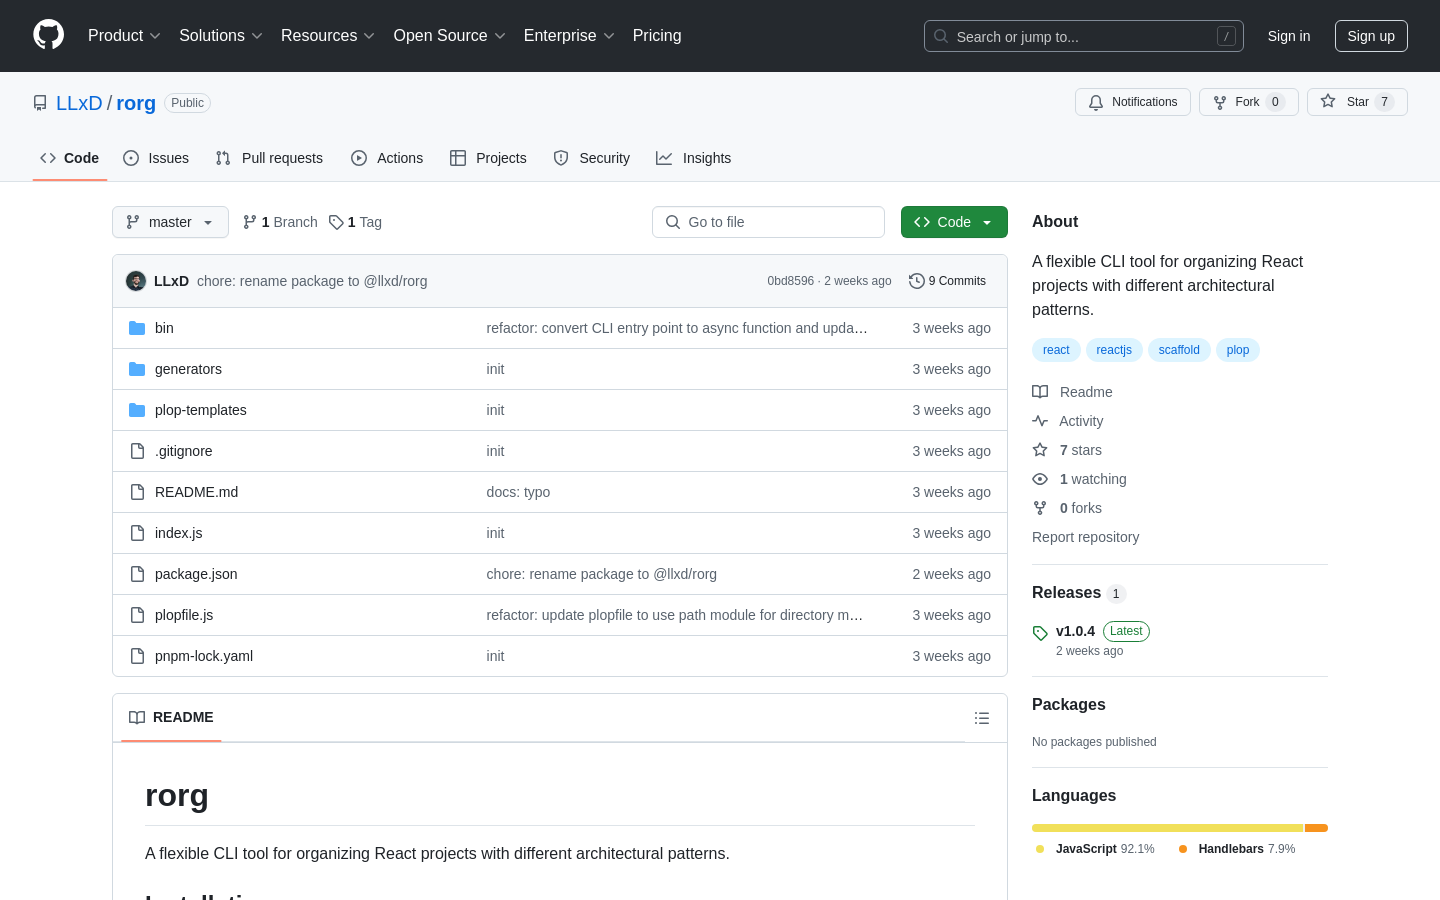Focus the Search or jump to field
Image resolution: width=1440 pixels, height=900 pixels.
pyautogui.click(x=1084, y=36)
